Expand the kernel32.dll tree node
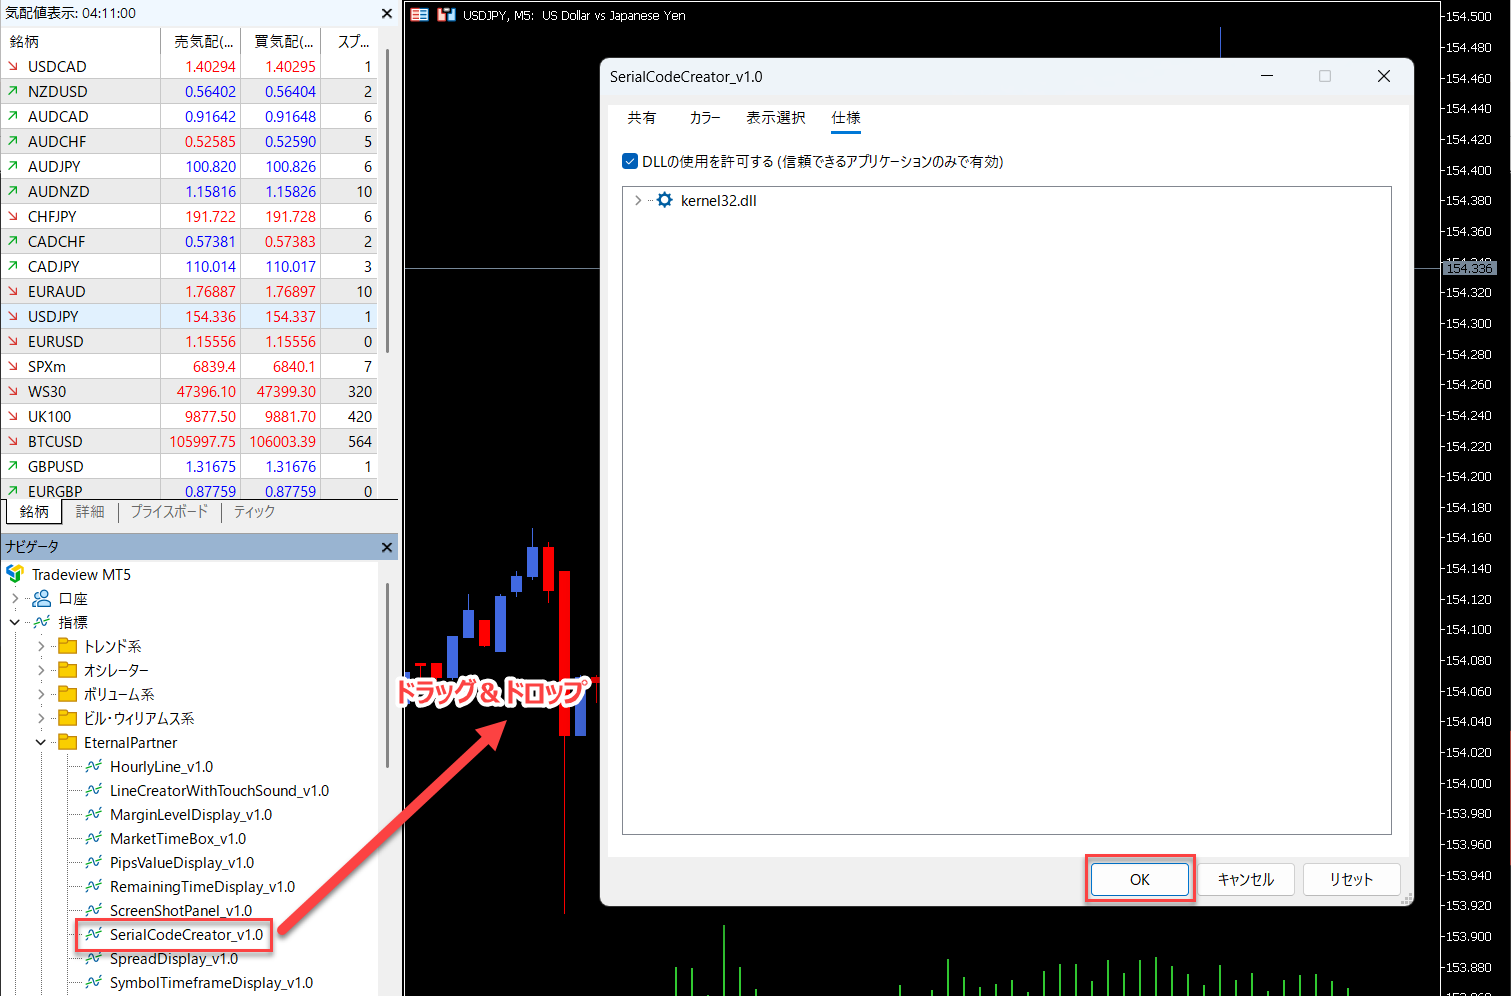 638,200
